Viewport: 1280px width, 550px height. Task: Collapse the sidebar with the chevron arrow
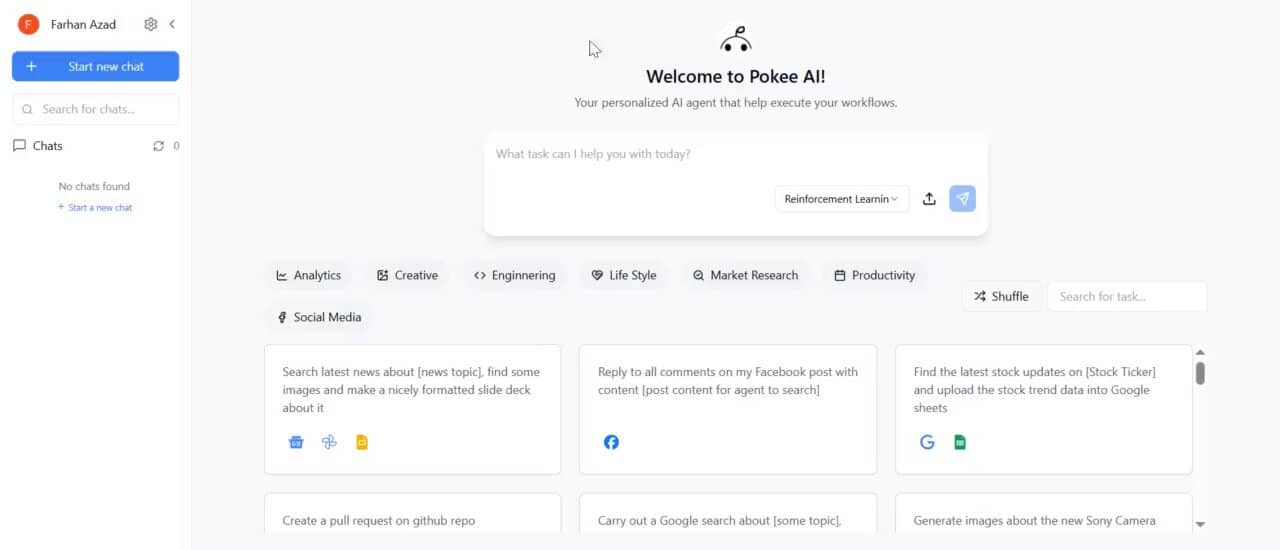pyautogui.click(x=172, y=24)
